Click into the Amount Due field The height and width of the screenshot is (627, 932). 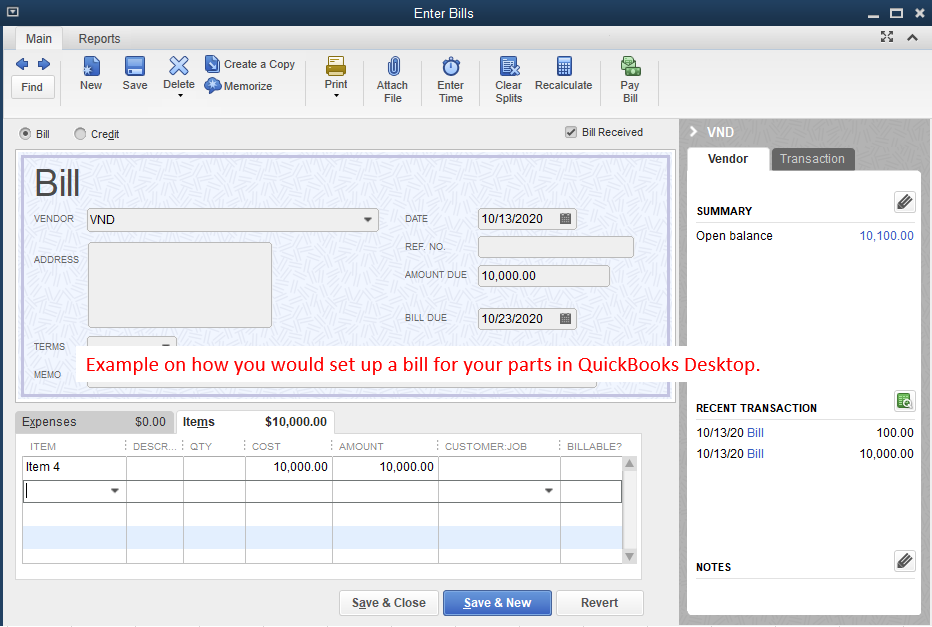coord(544,276)
